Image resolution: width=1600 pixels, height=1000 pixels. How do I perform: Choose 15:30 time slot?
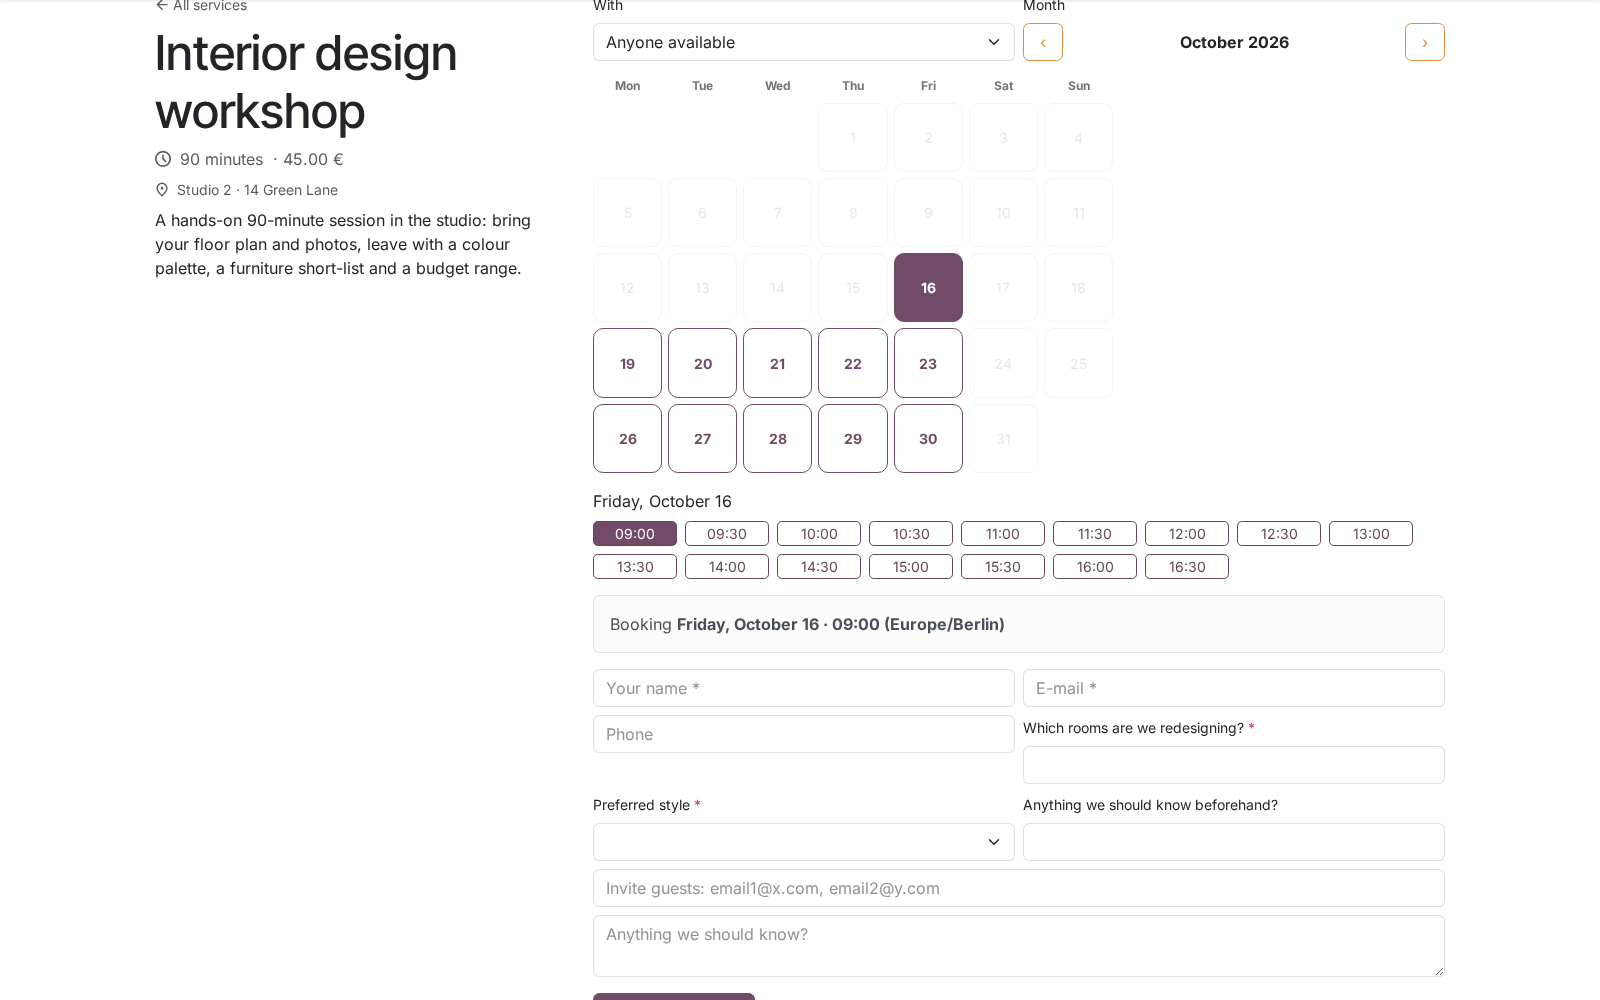pyautogui.click(x=1003, y=567)
